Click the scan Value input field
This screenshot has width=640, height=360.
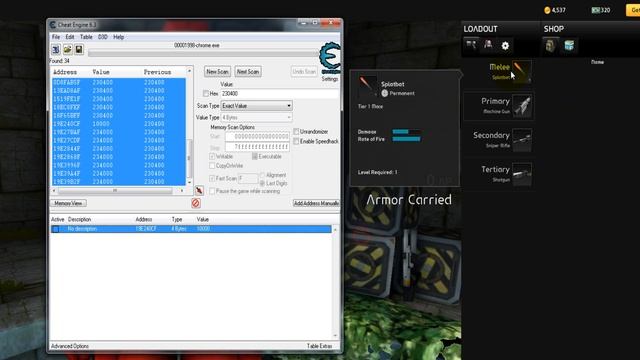tap(280, 93)
